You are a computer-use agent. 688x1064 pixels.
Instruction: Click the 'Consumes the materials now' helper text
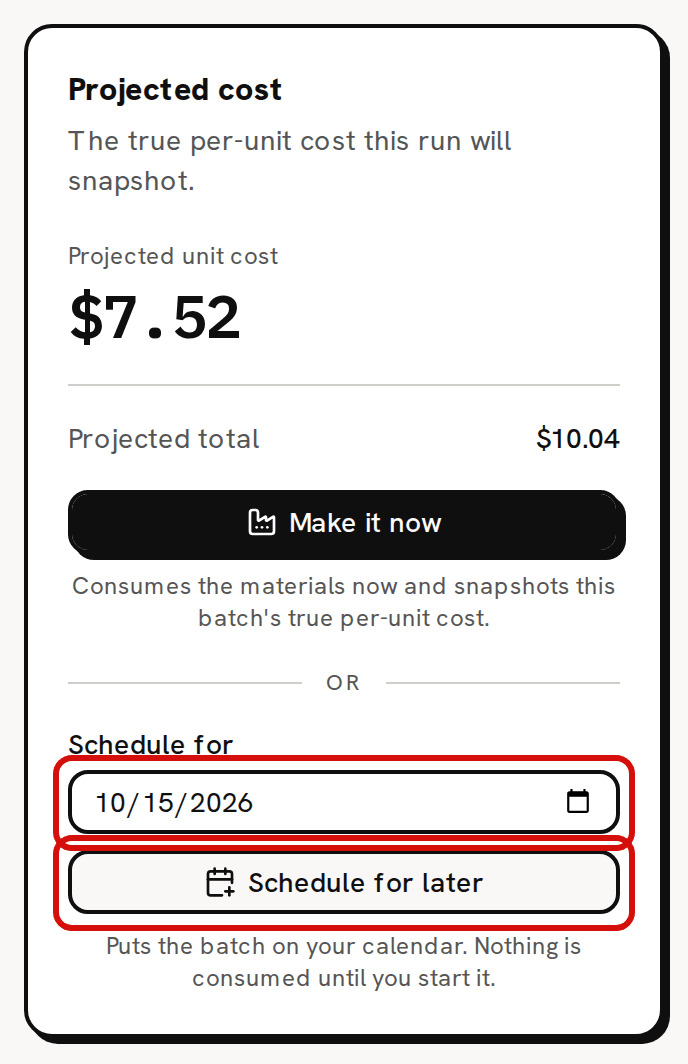pyautogui.click(x=344, y=602)
